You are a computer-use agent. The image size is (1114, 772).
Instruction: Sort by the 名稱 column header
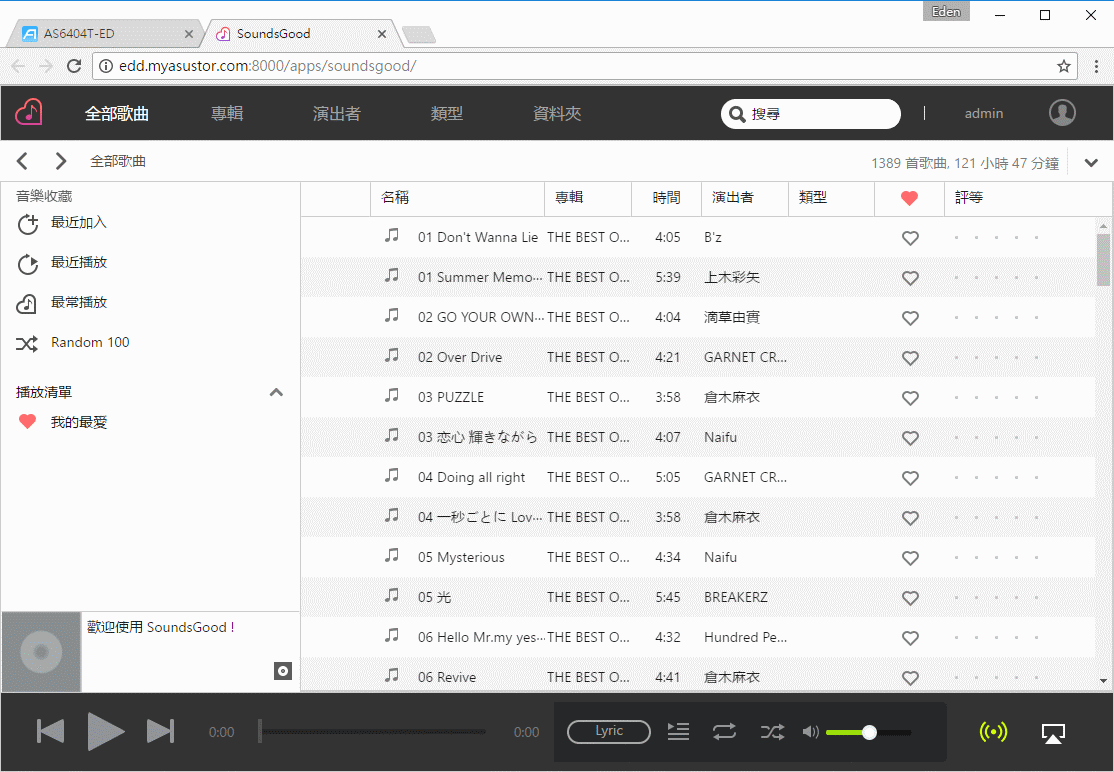(x=458, y=198)
